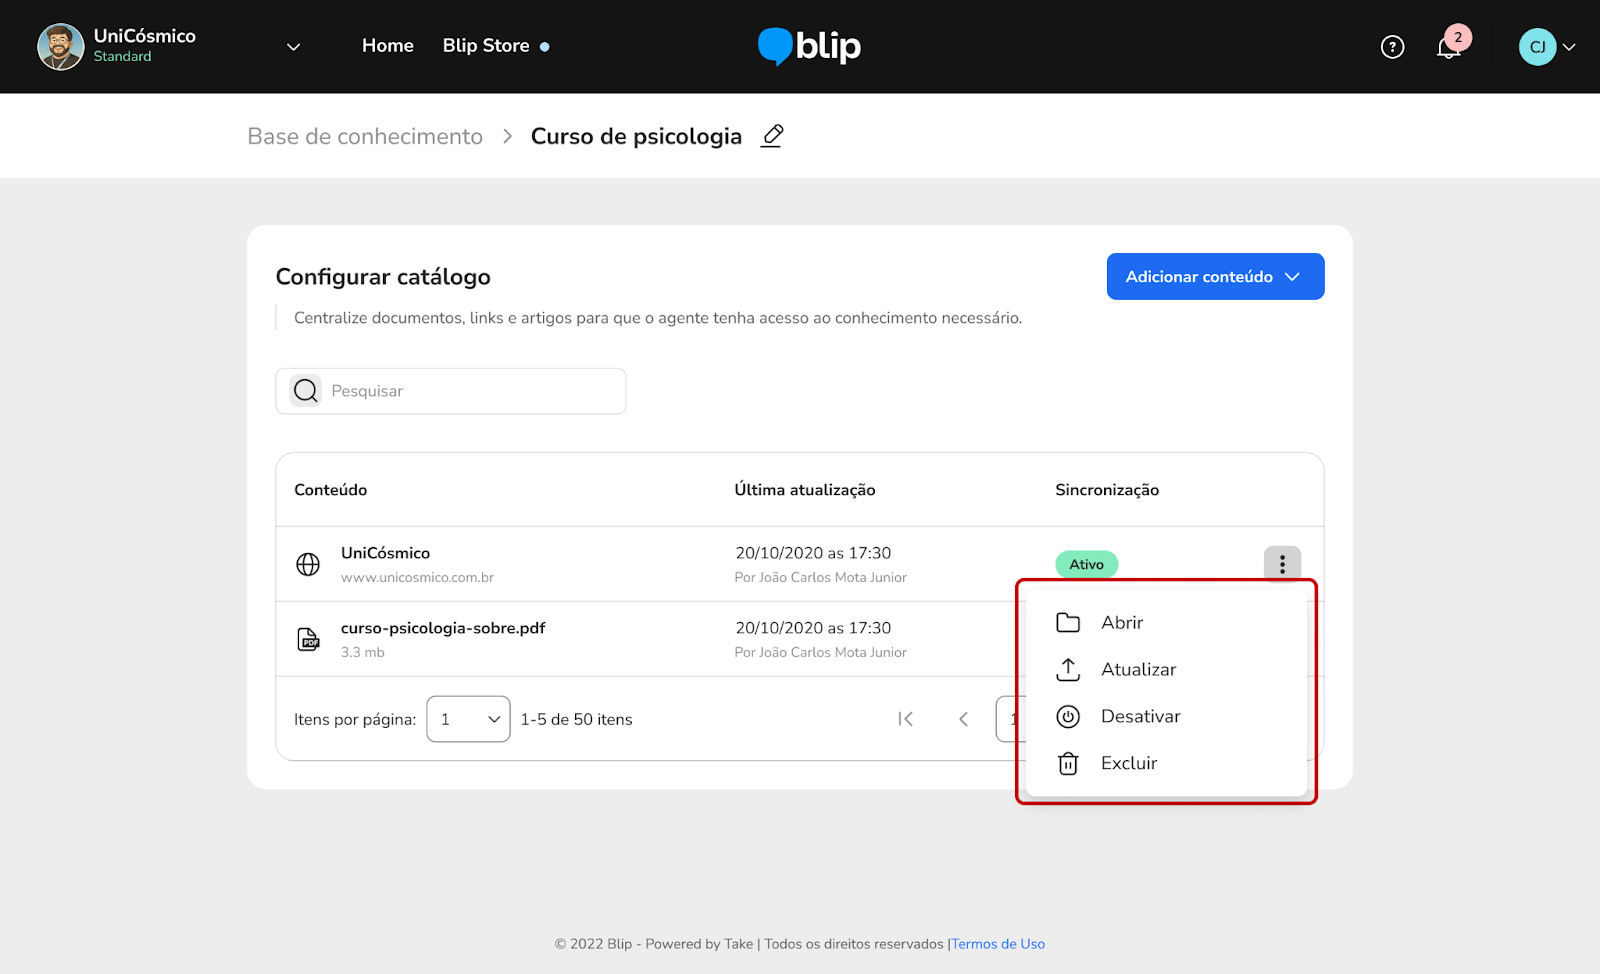Click the Blip logo in header
This screenshot has width=1600, height=974.
tap(809, 46)
